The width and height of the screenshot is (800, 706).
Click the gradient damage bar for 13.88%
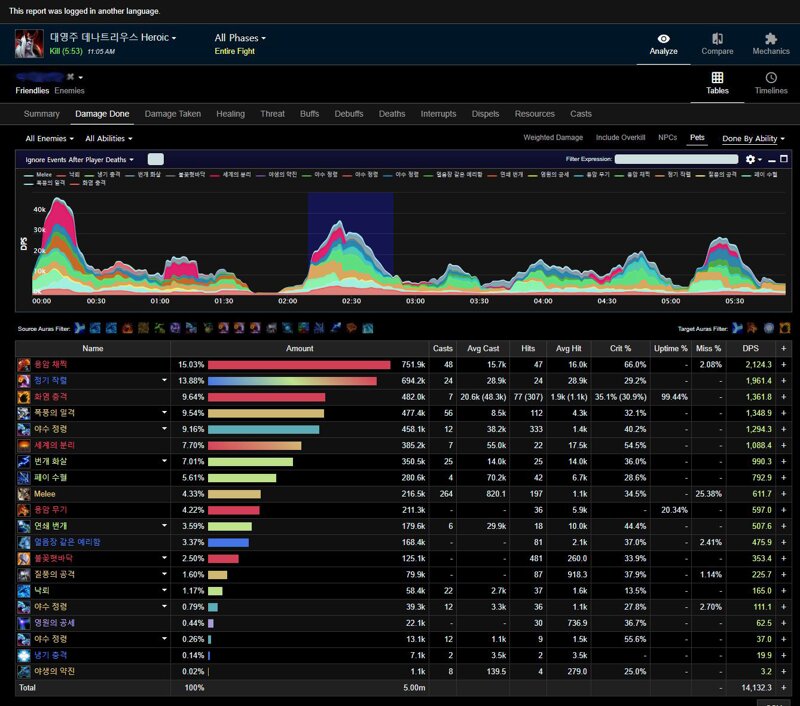(x=292, y=381)
